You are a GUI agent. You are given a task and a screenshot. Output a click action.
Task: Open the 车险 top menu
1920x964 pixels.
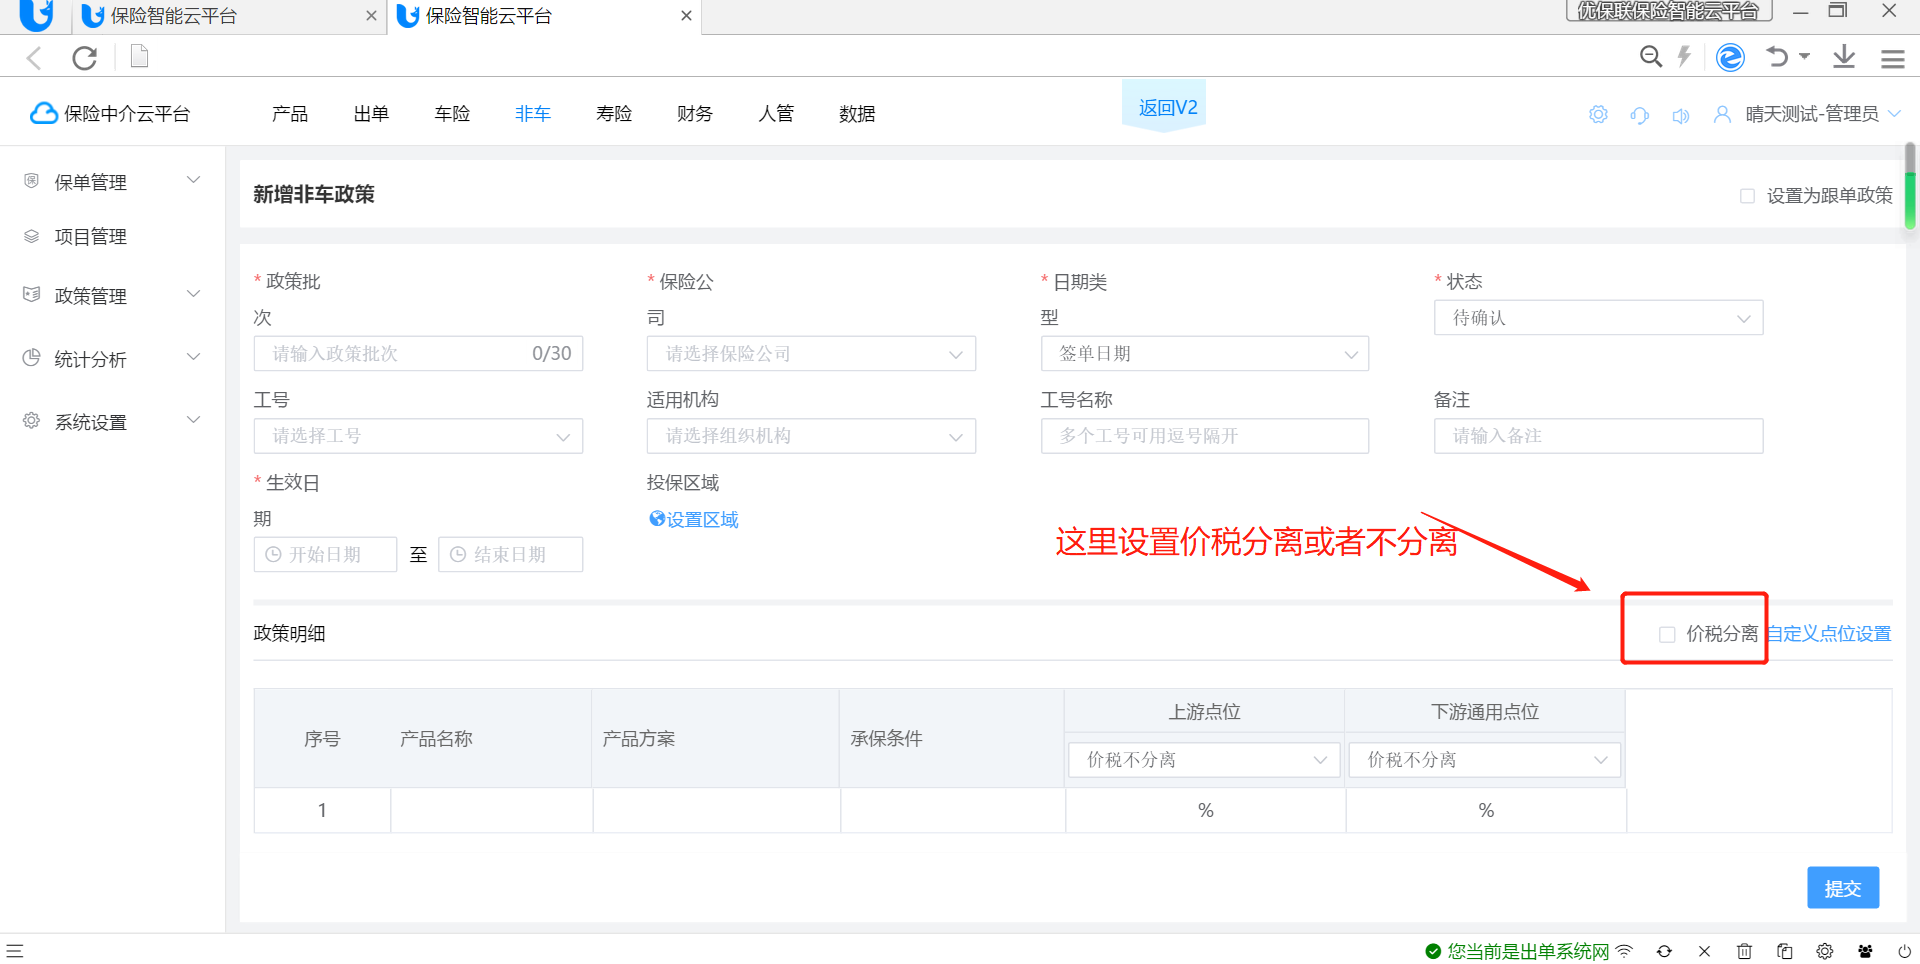coord(452,114)
